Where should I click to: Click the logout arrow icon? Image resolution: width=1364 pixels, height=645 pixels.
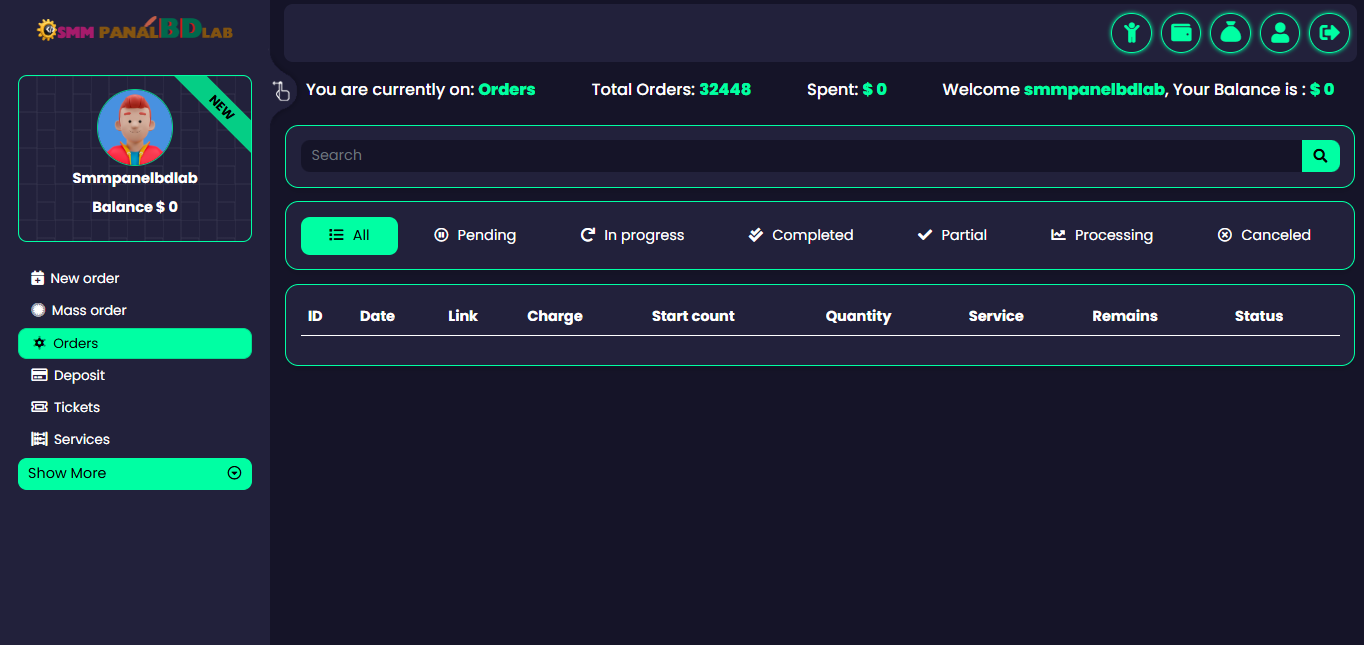pos(1329,33)
